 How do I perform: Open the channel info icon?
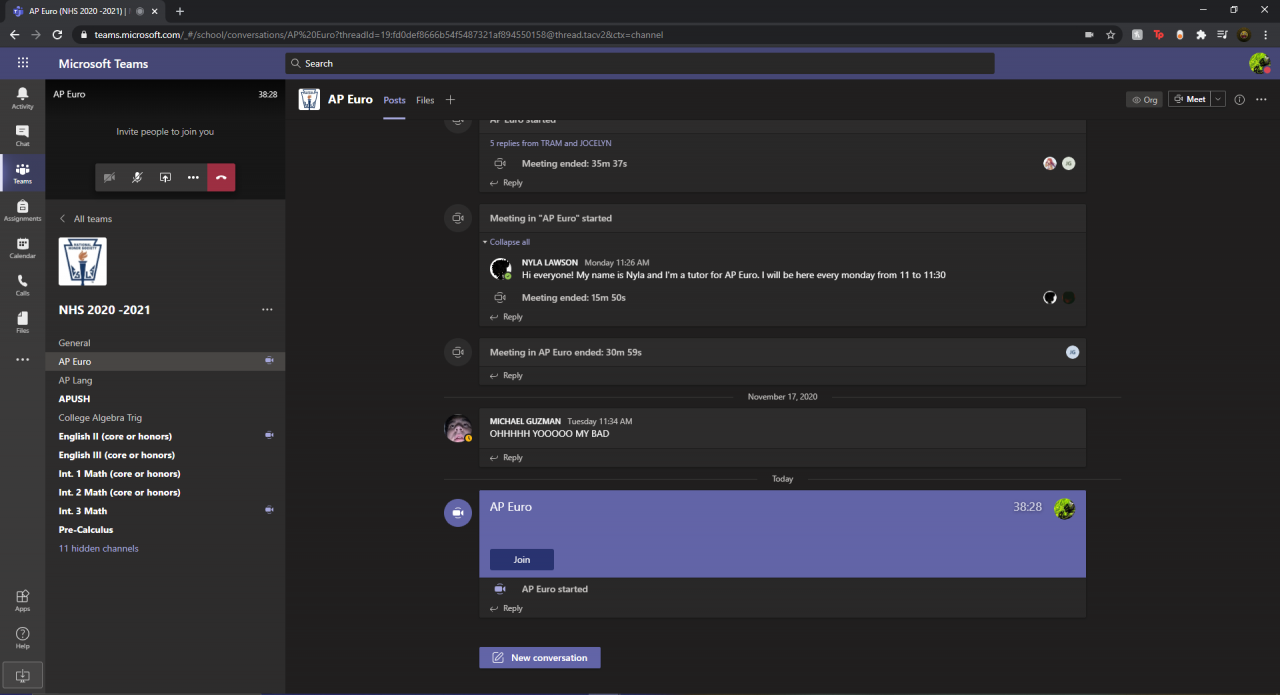click(1240, 99)
